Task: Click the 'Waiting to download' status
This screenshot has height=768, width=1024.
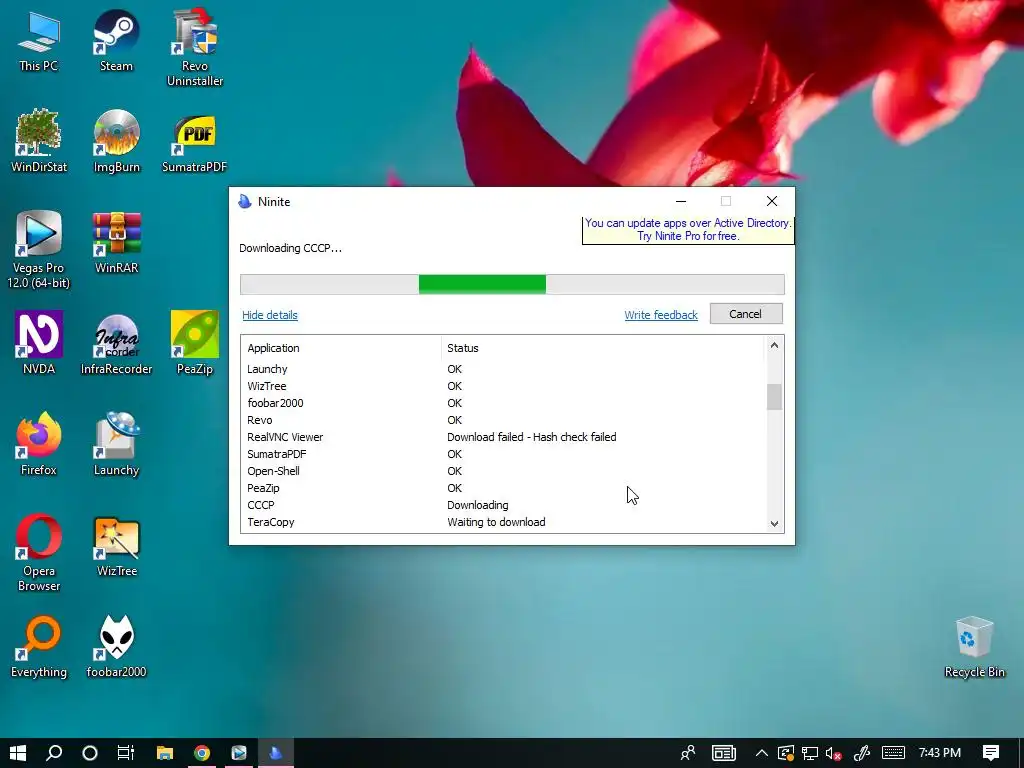Action: coord(496,522)
